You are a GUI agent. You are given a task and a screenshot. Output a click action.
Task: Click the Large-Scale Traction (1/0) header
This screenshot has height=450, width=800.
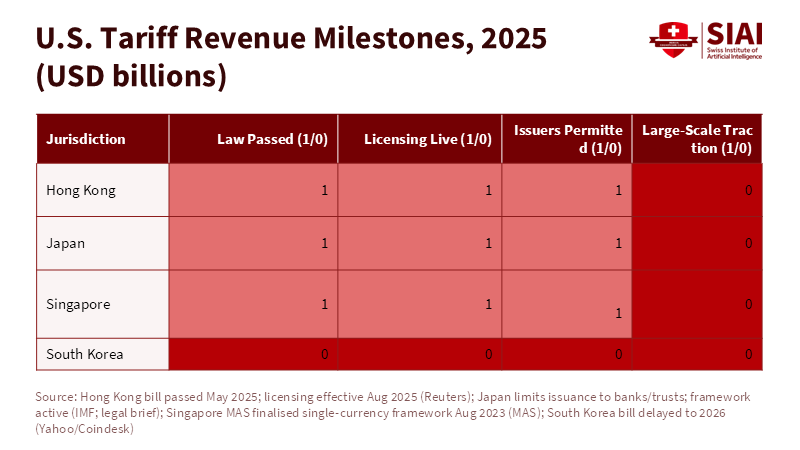697,139
